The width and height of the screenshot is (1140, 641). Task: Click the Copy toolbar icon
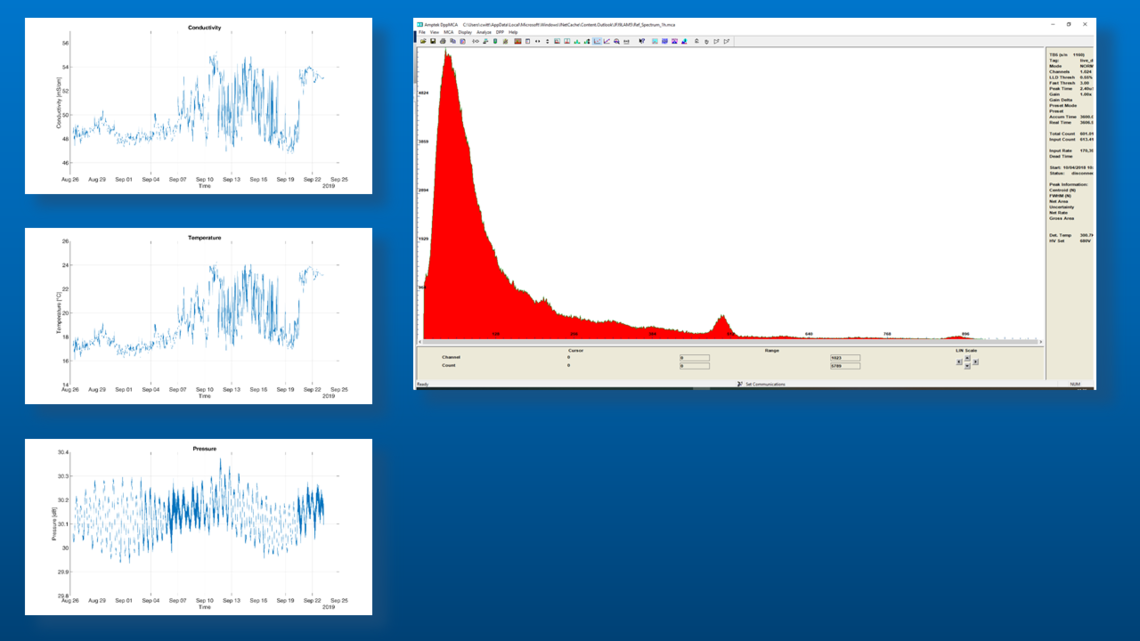(x=453, y=41)
